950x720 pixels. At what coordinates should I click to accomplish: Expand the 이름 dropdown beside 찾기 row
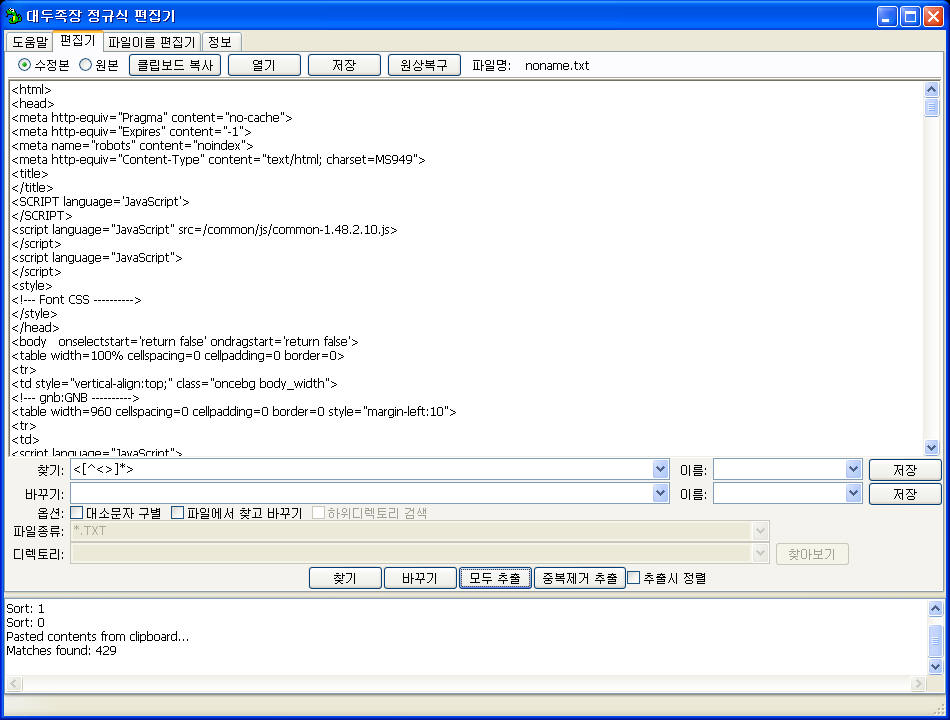(854, 469)
